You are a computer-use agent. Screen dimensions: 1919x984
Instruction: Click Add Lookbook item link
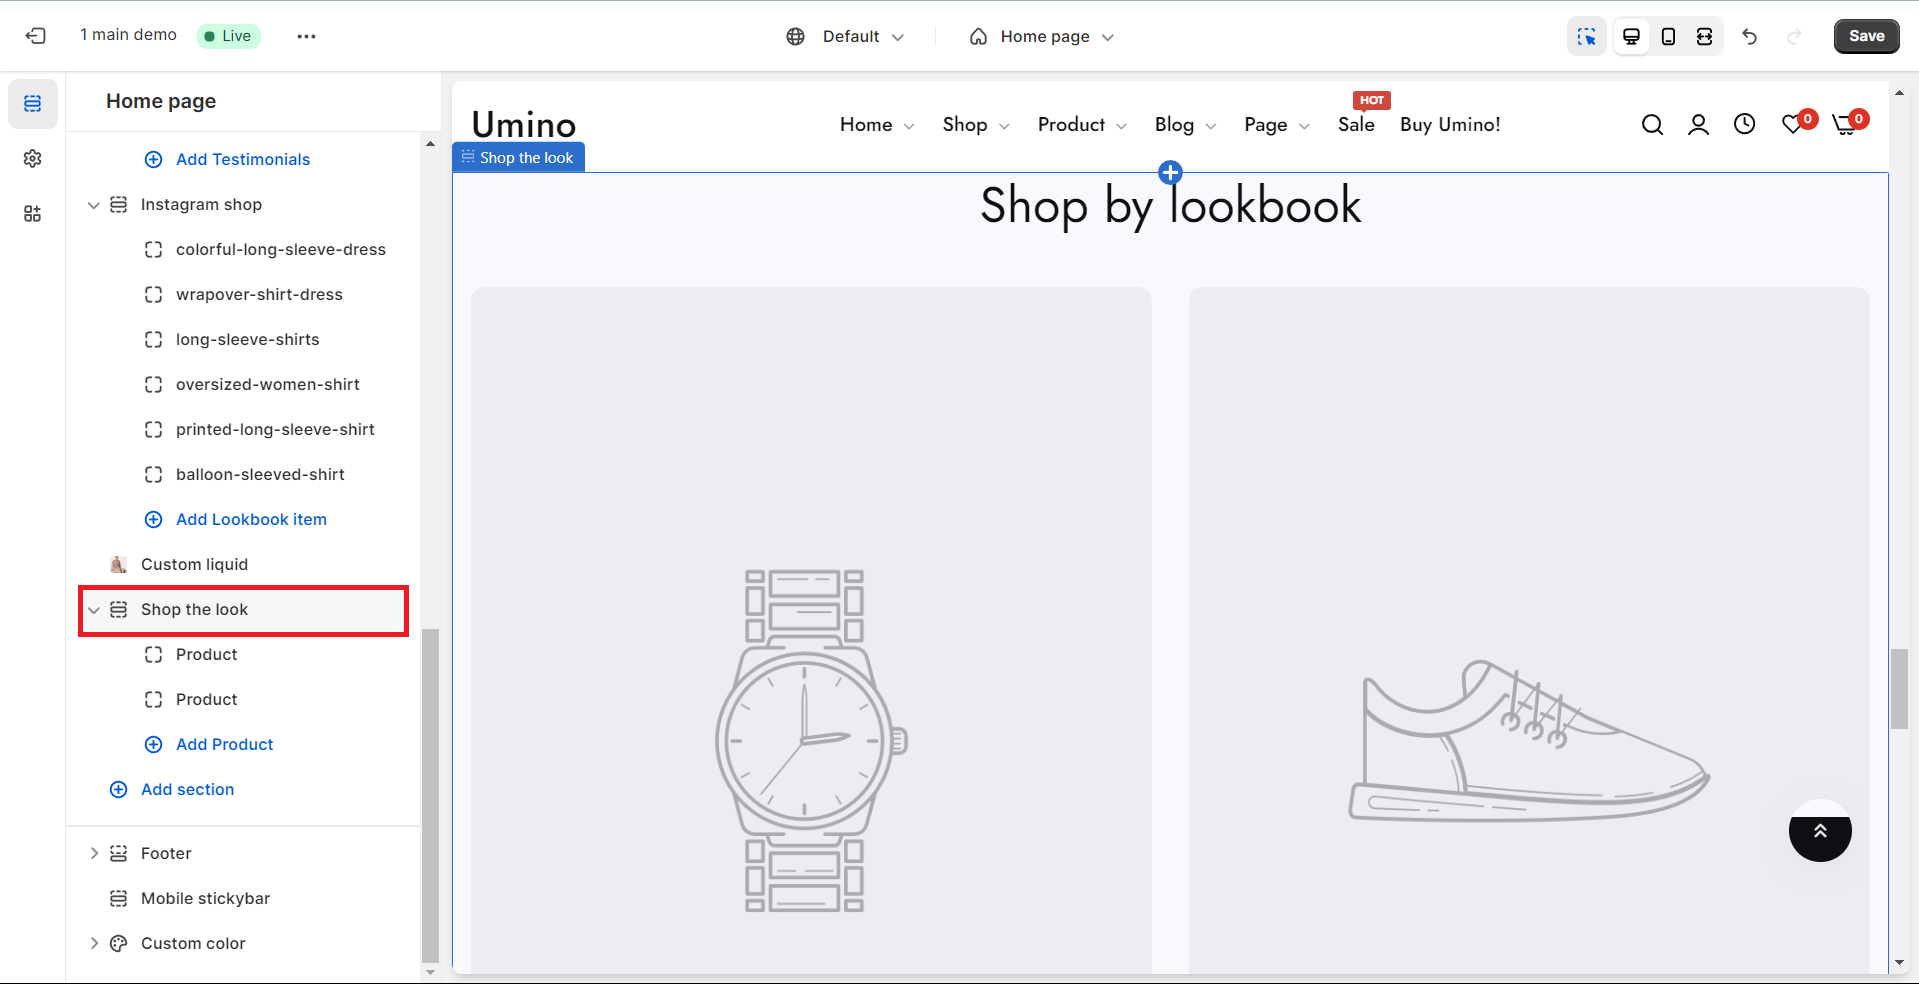pos(251,519)
